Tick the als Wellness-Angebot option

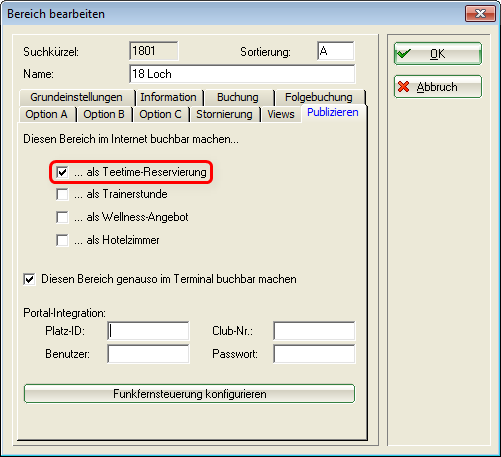(x=62, y=217)
